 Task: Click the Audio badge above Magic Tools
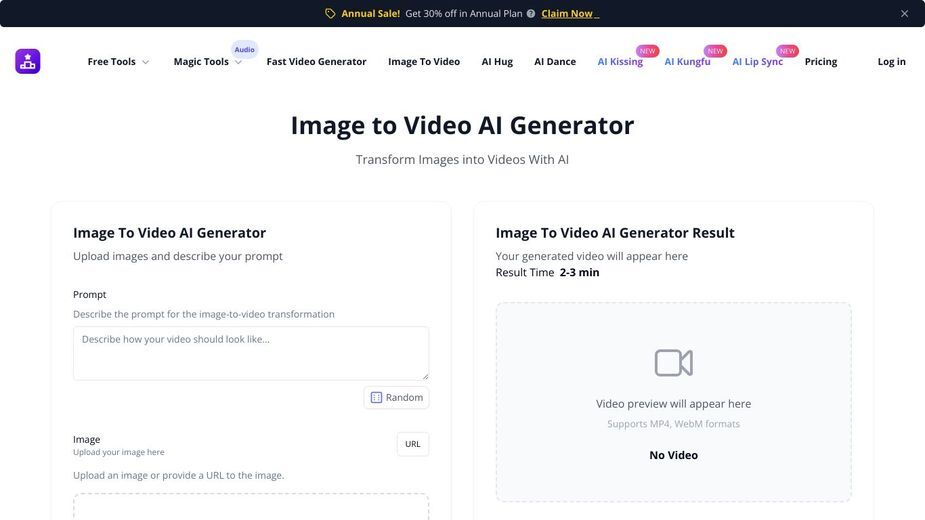click(244, 50)
